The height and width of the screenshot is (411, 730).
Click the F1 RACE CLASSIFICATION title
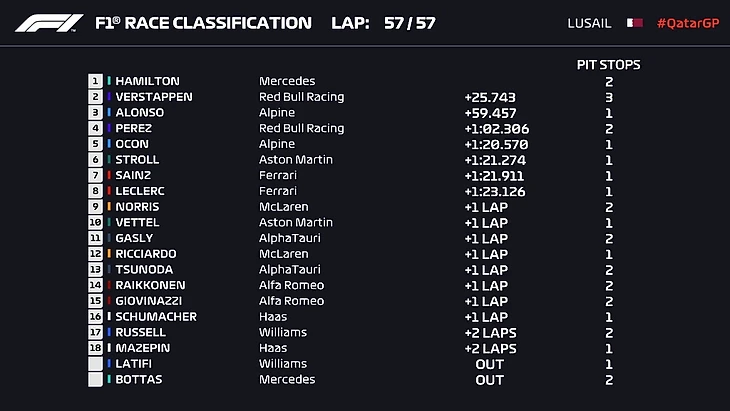(x=203, y=23)
